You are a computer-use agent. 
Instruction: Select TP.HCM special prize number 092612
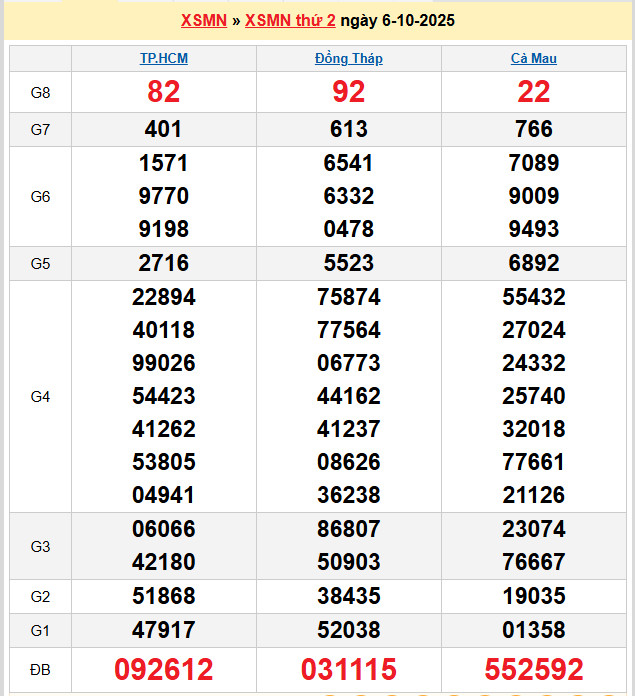[x=164, y=669]
